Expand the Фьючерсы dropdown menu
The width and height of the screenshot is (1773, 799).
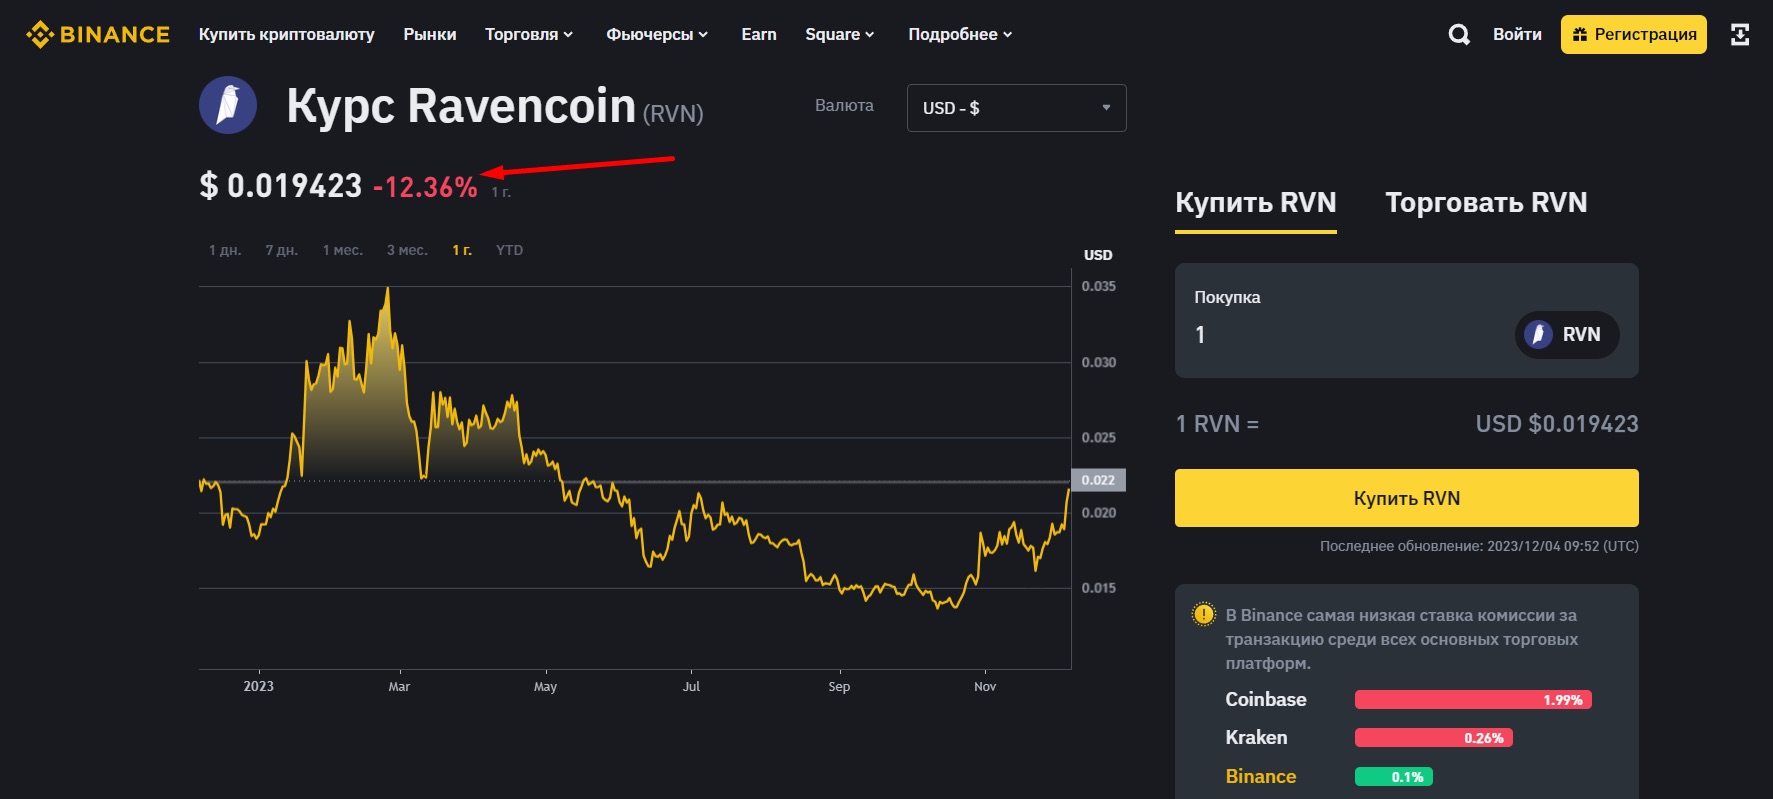(657, 34)
